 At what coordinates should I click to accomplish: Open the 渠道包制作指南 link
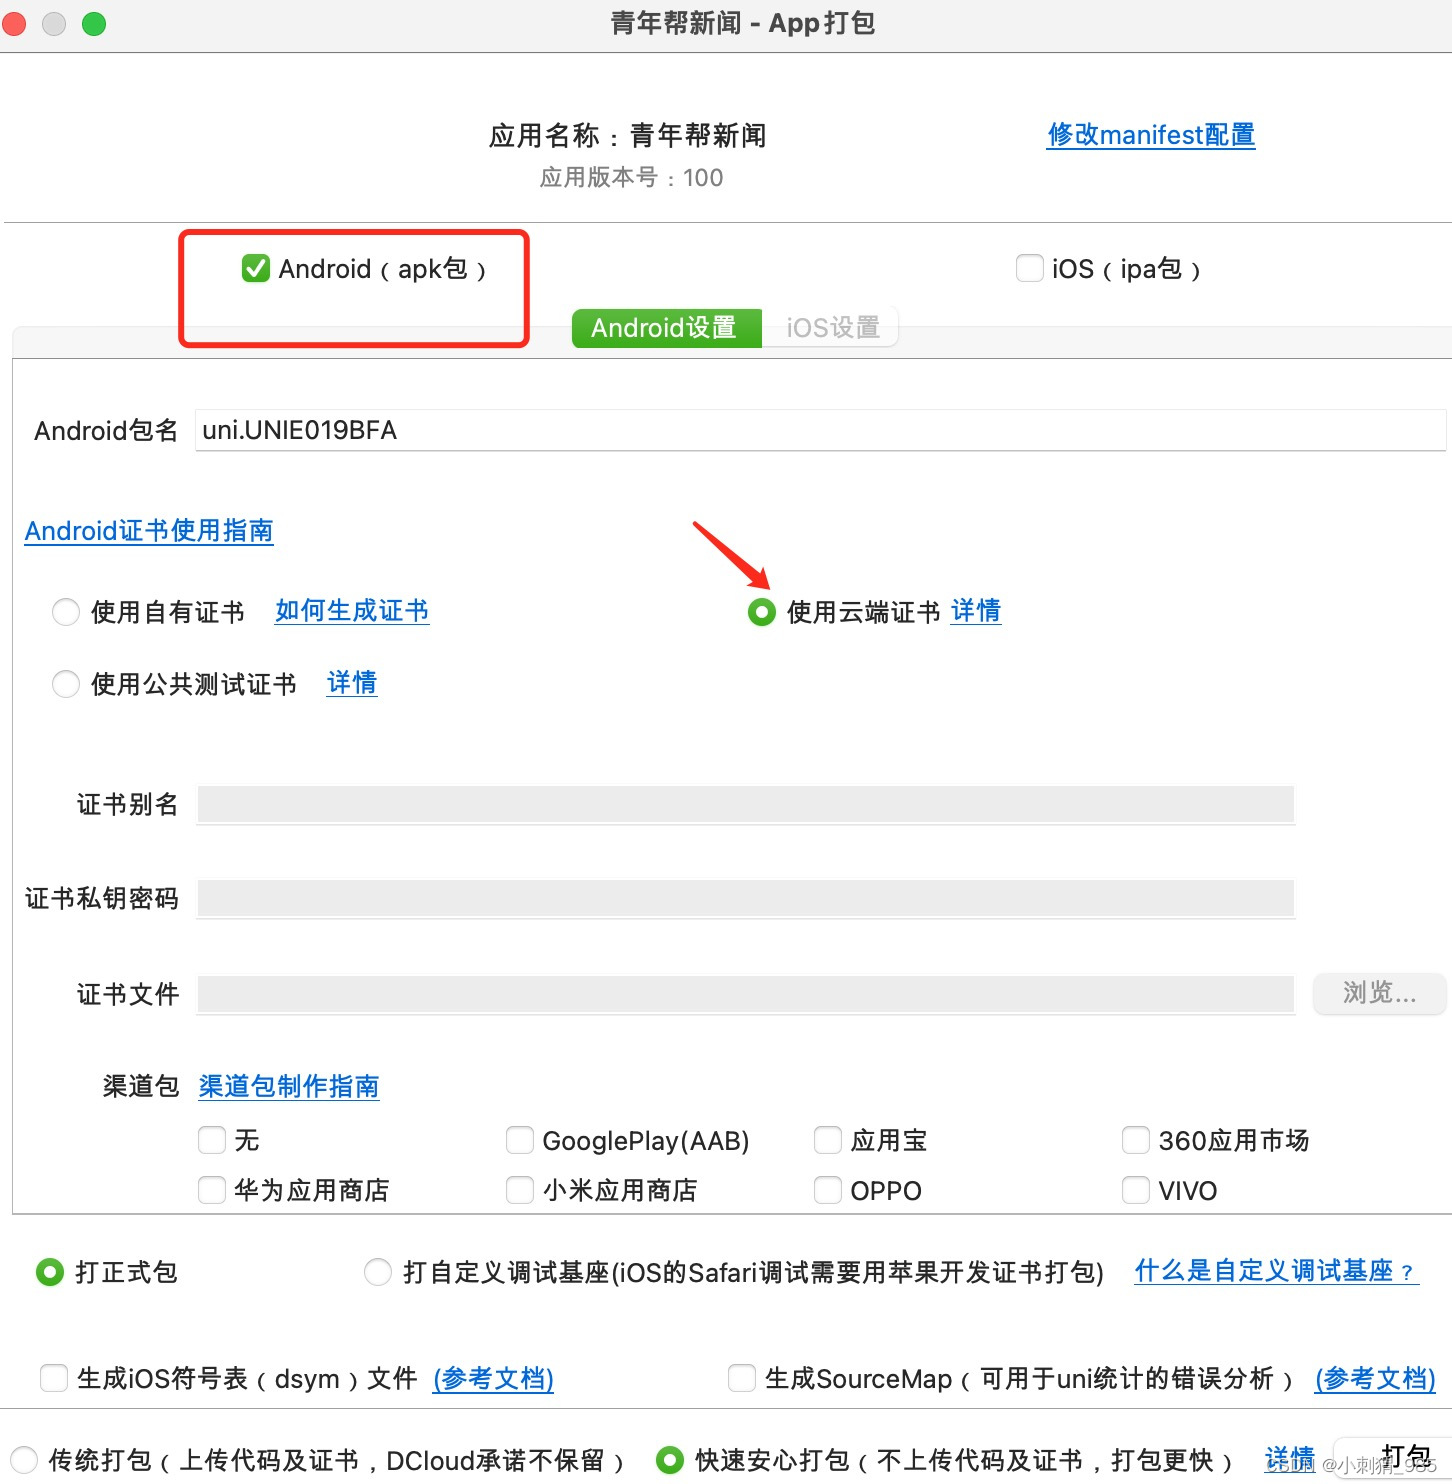(289, 1087)
